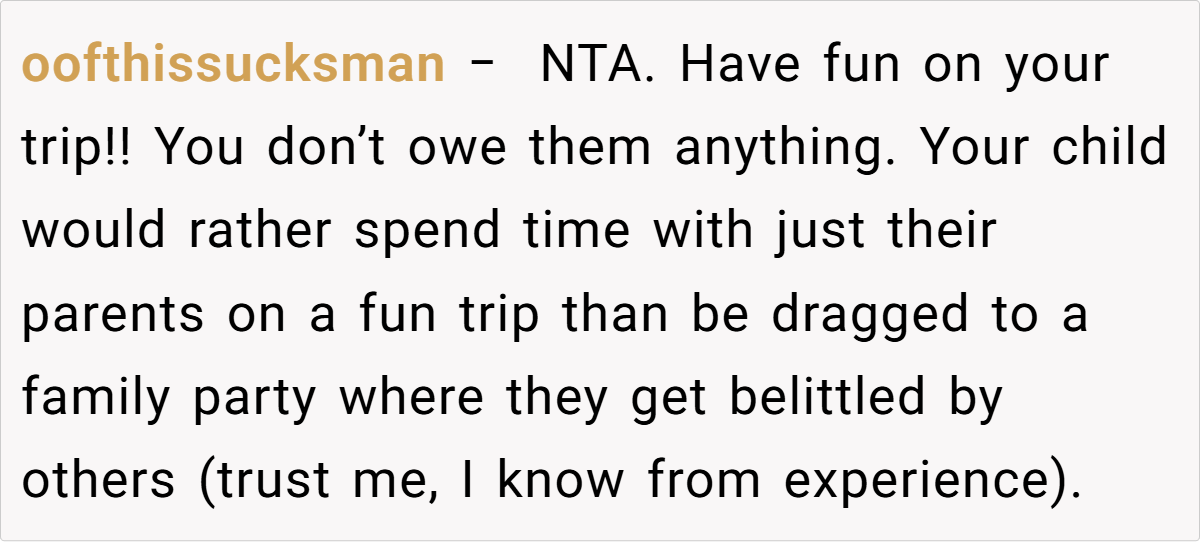Click the words 'with just their'
This screenshot has height=542, width=1200.
pos(825,232)
